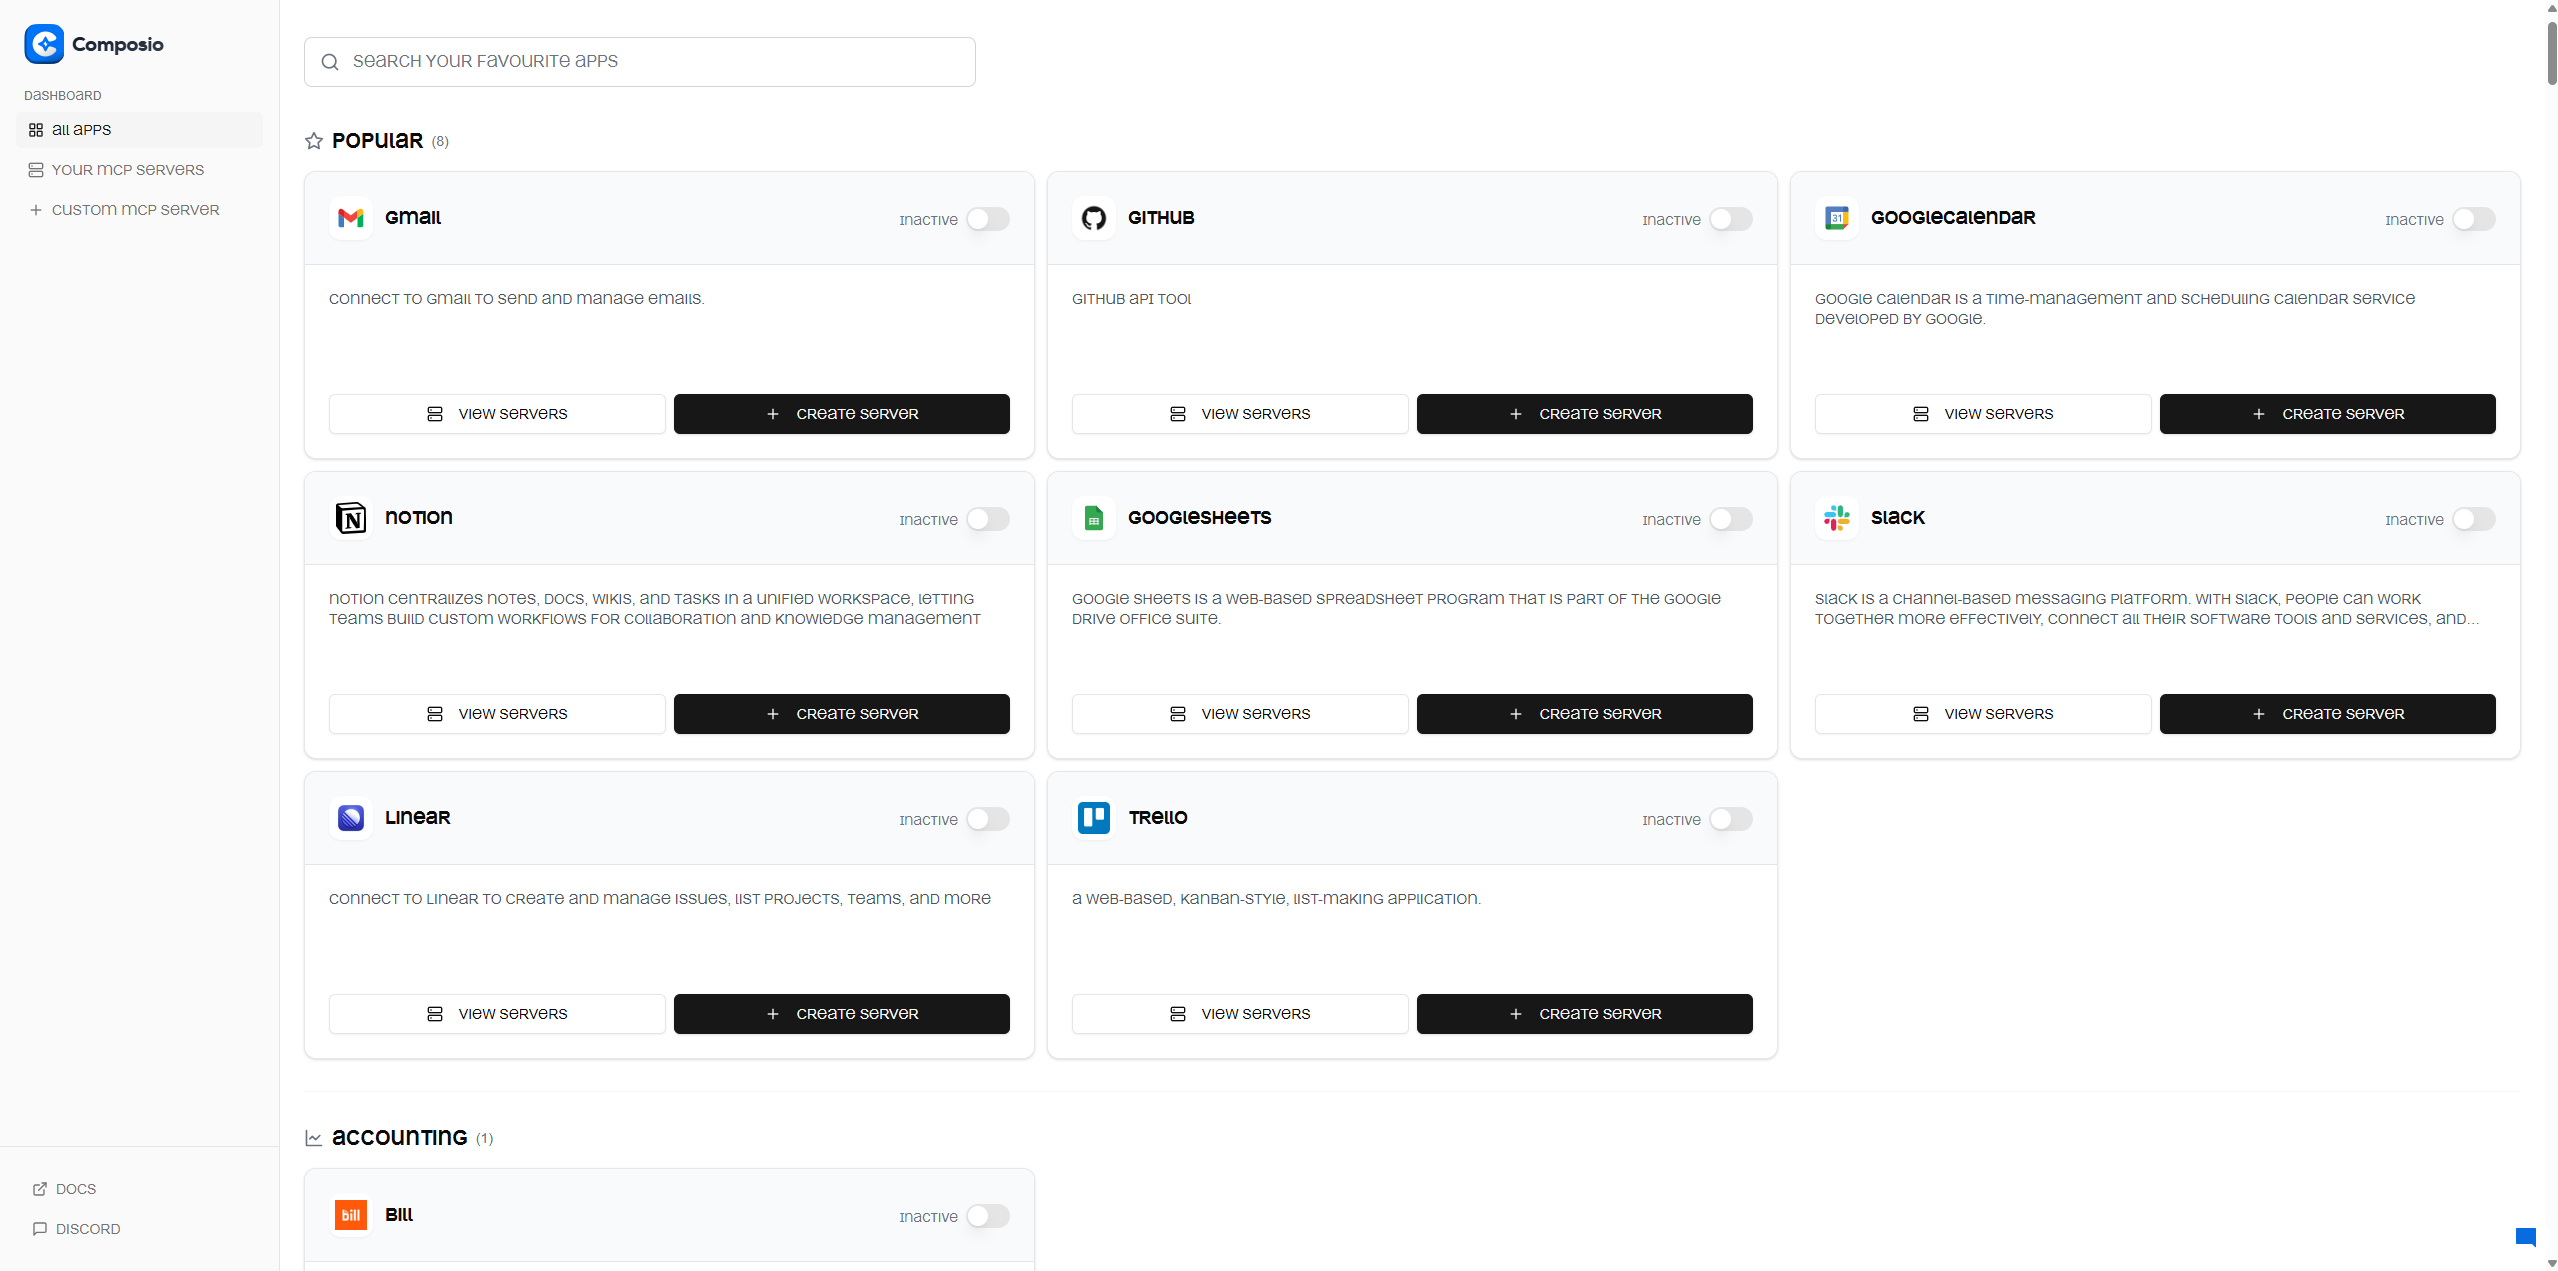Click the Your MCP Servers icon
Image resolution: width=2558 pixels, height=1271 pixels.
tap(36, 170)
